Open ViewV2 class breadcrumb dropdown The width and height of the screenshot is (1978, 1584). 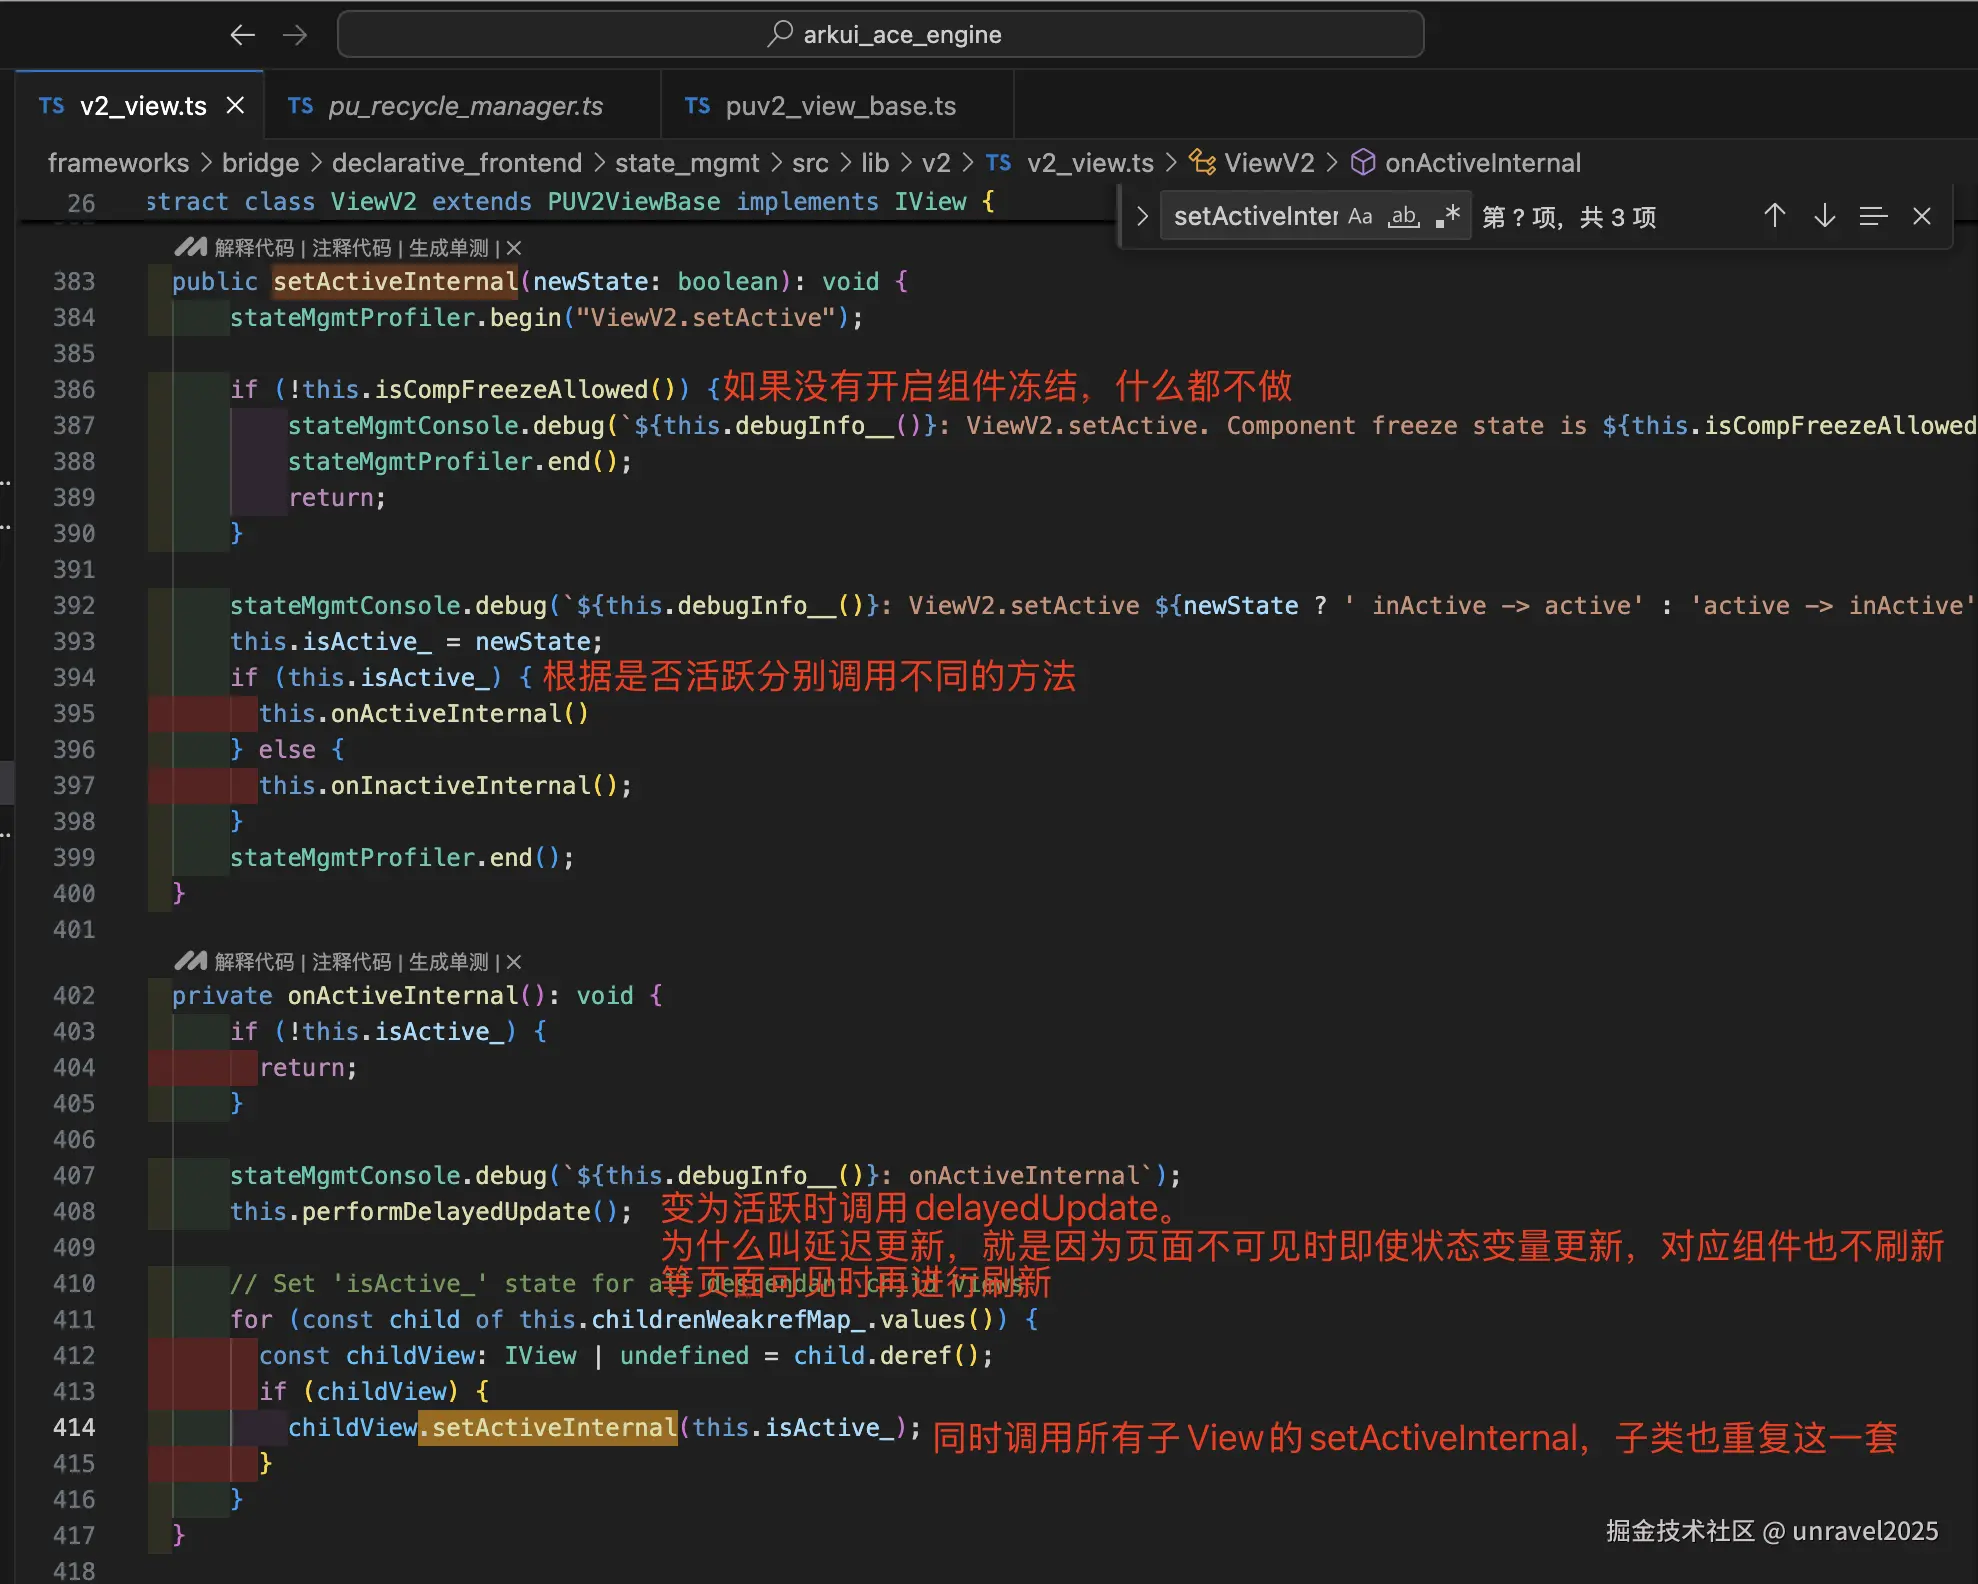(x=1268, y=162)
